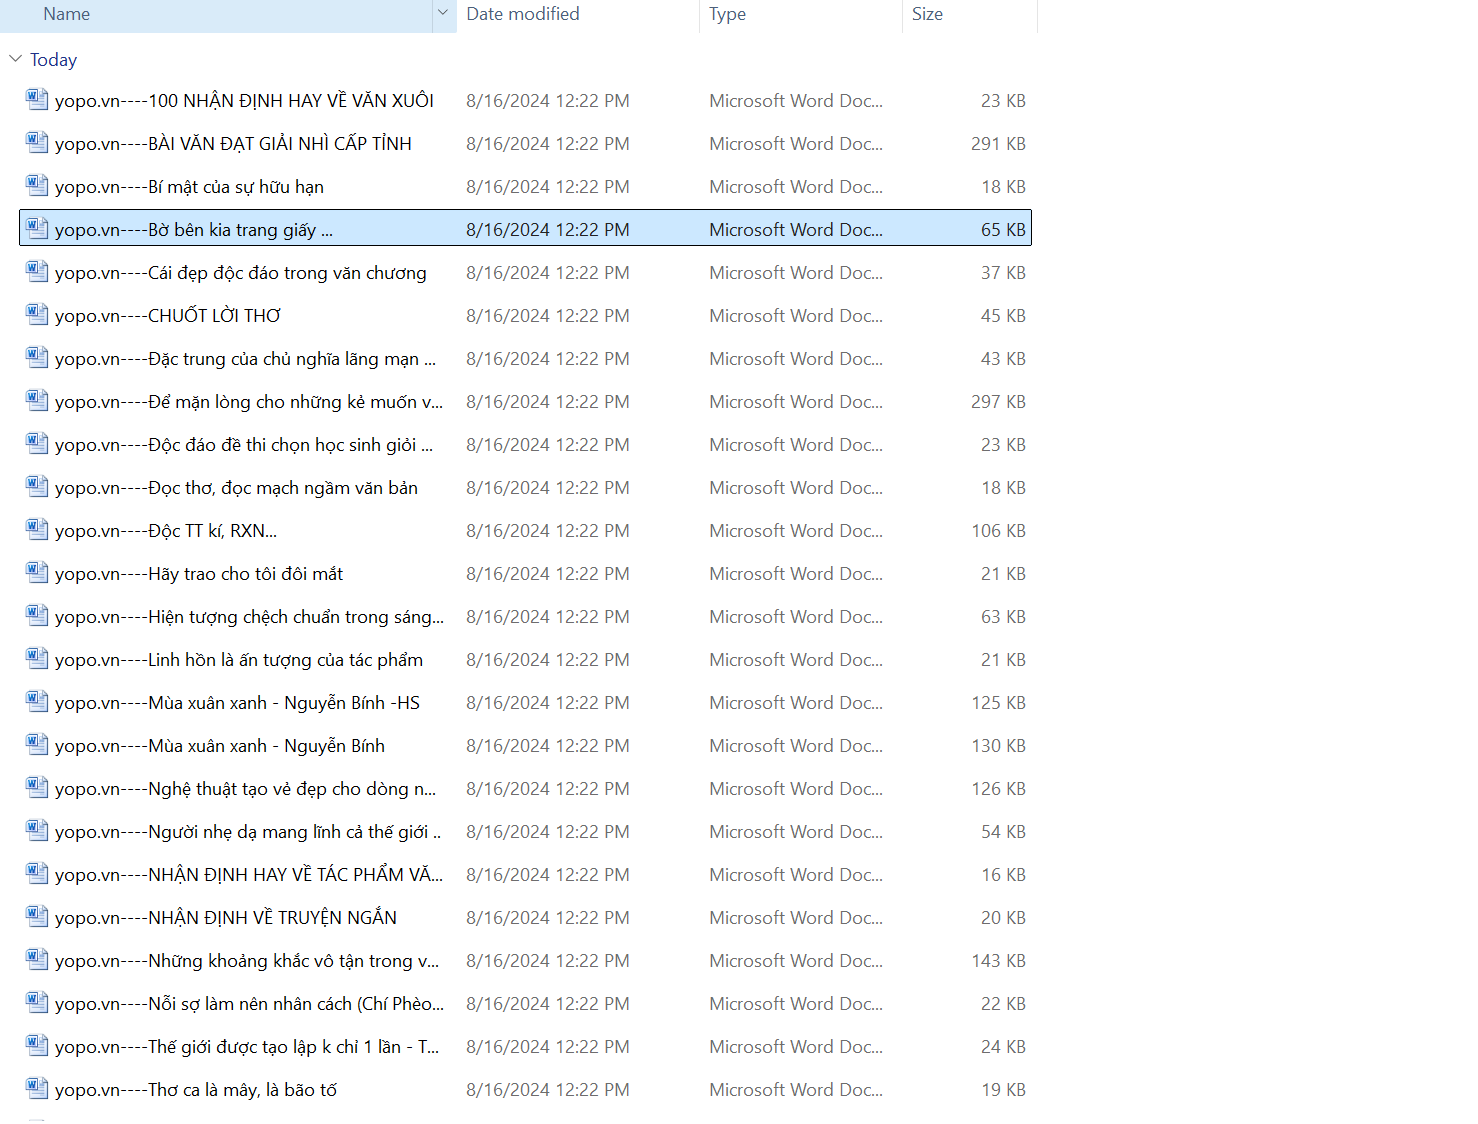Screen dimensions: 1478x1124
Task: Click Word icon of 'Để mặn lòng cho những kẻ muốn'
Action: pyautogui.click(x=37, y=400)
